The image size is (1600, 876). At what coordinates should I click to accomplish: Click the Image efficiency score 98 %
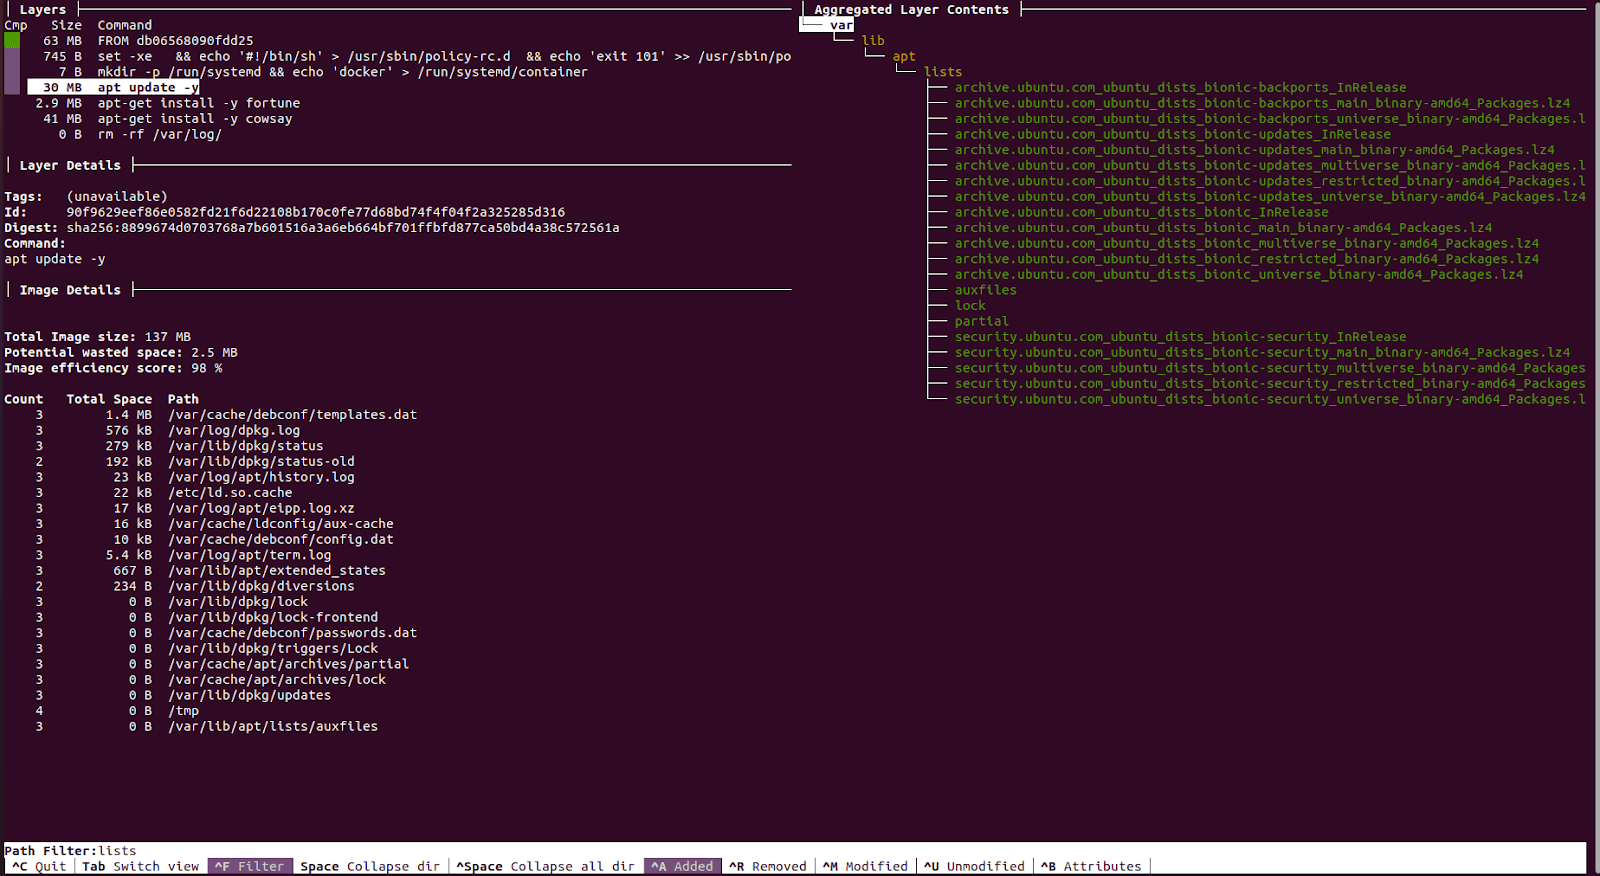(x=113, y=368)
